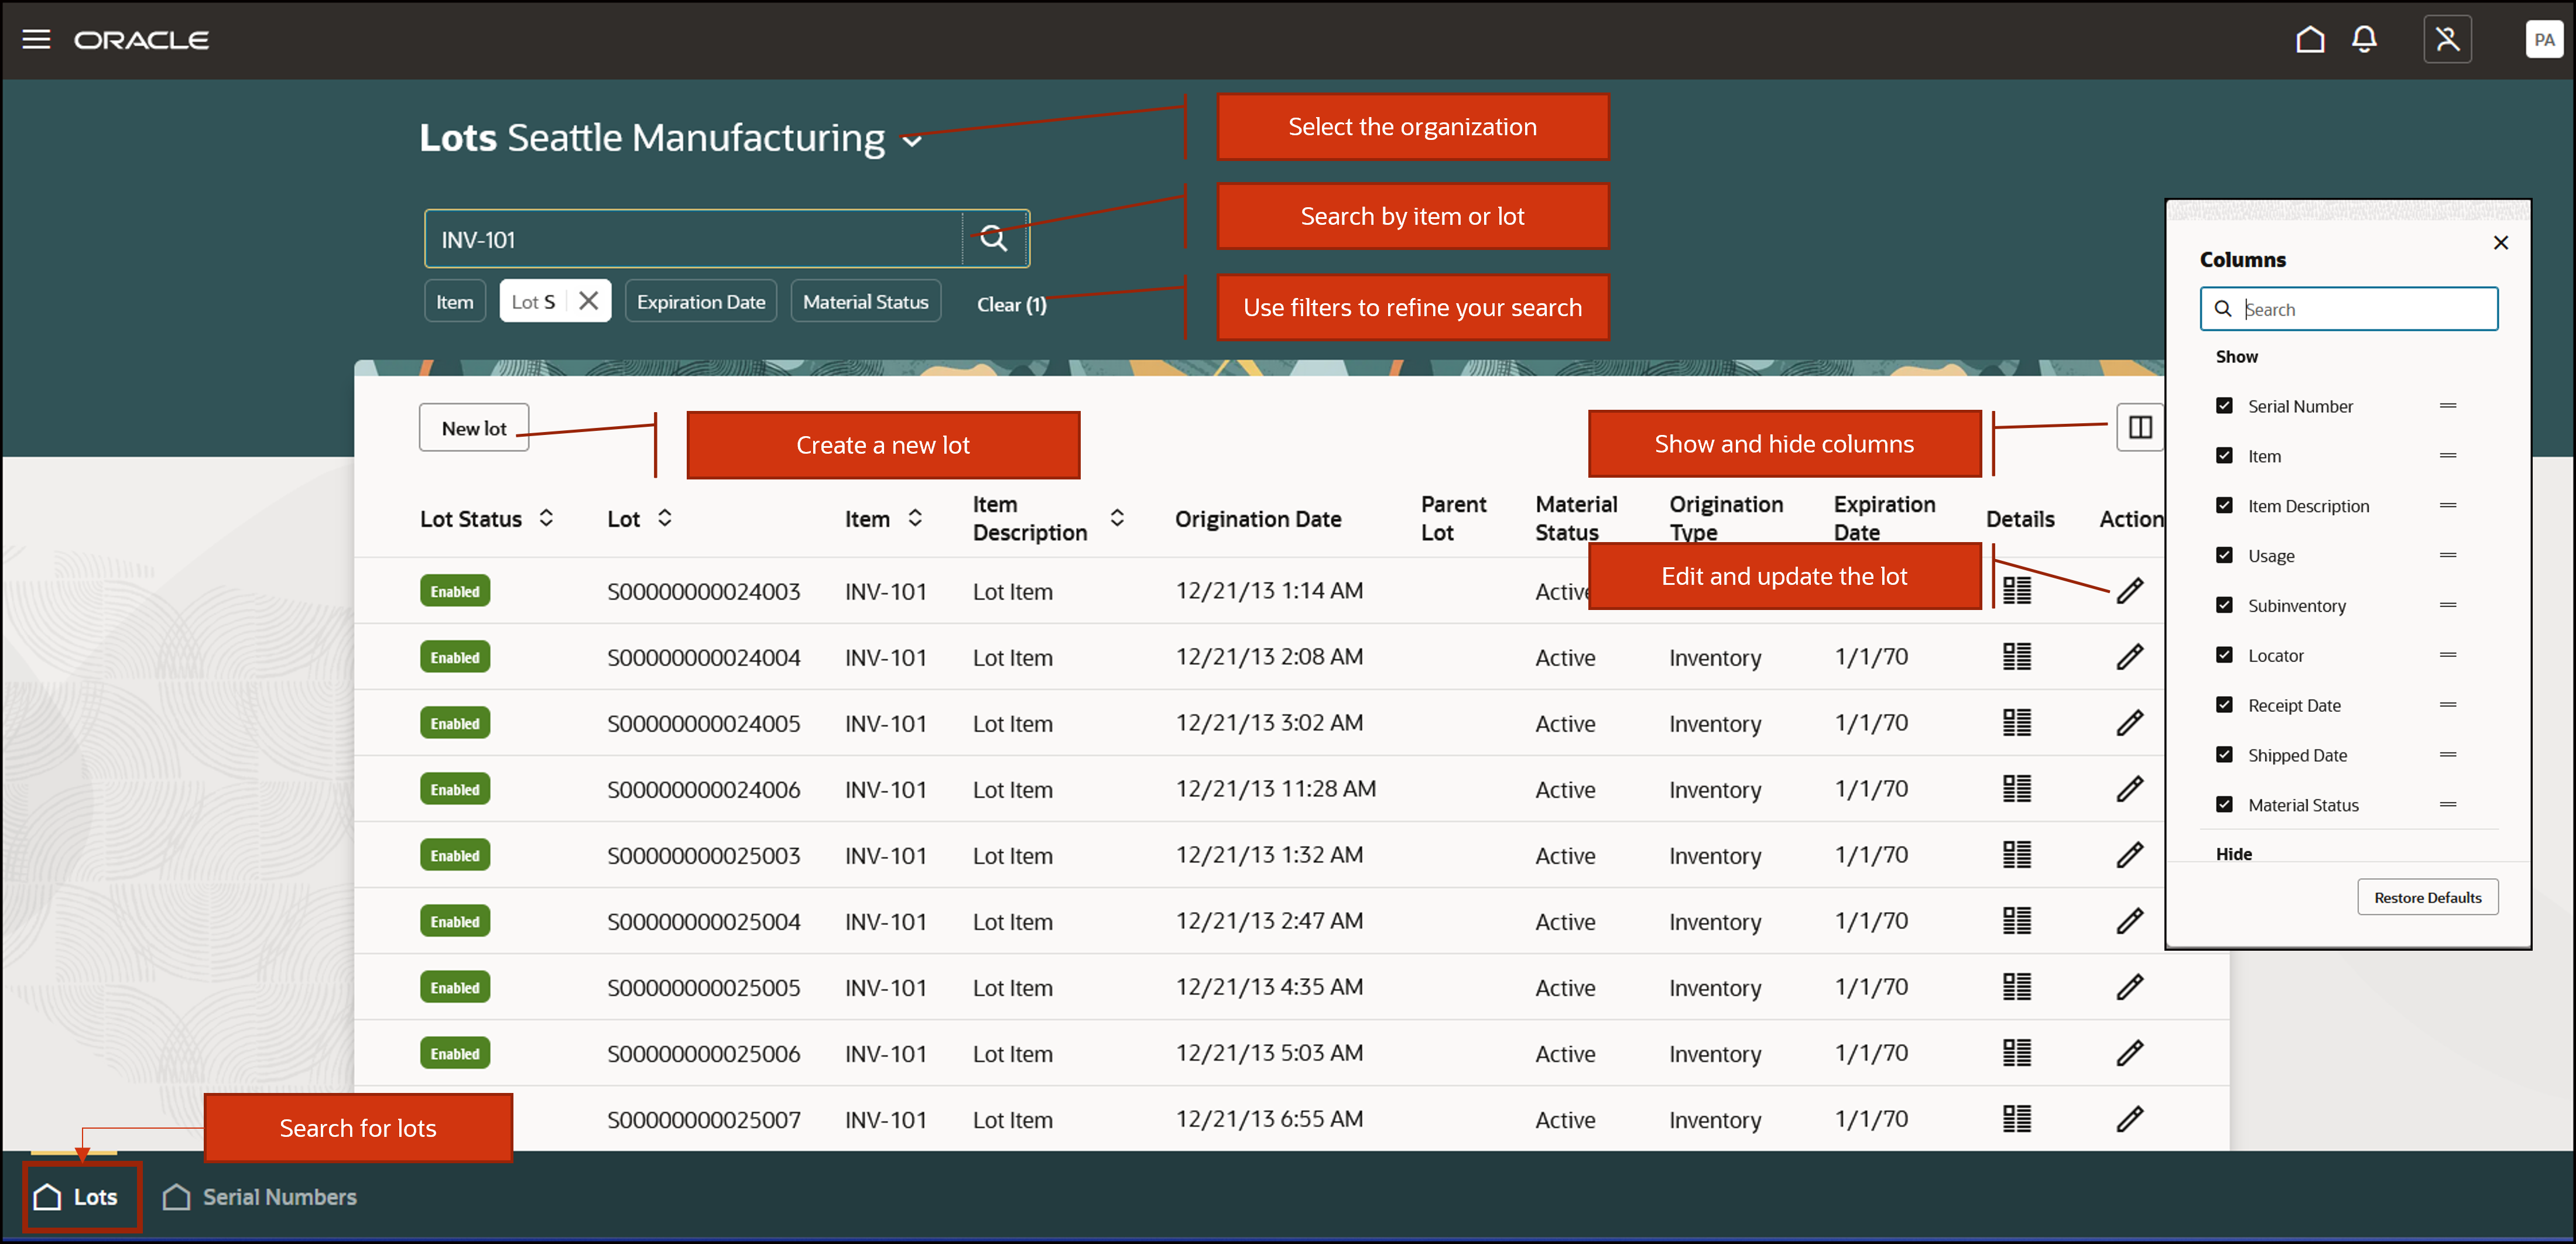Disable the Material Status column checkbox

click(2224, 804)
